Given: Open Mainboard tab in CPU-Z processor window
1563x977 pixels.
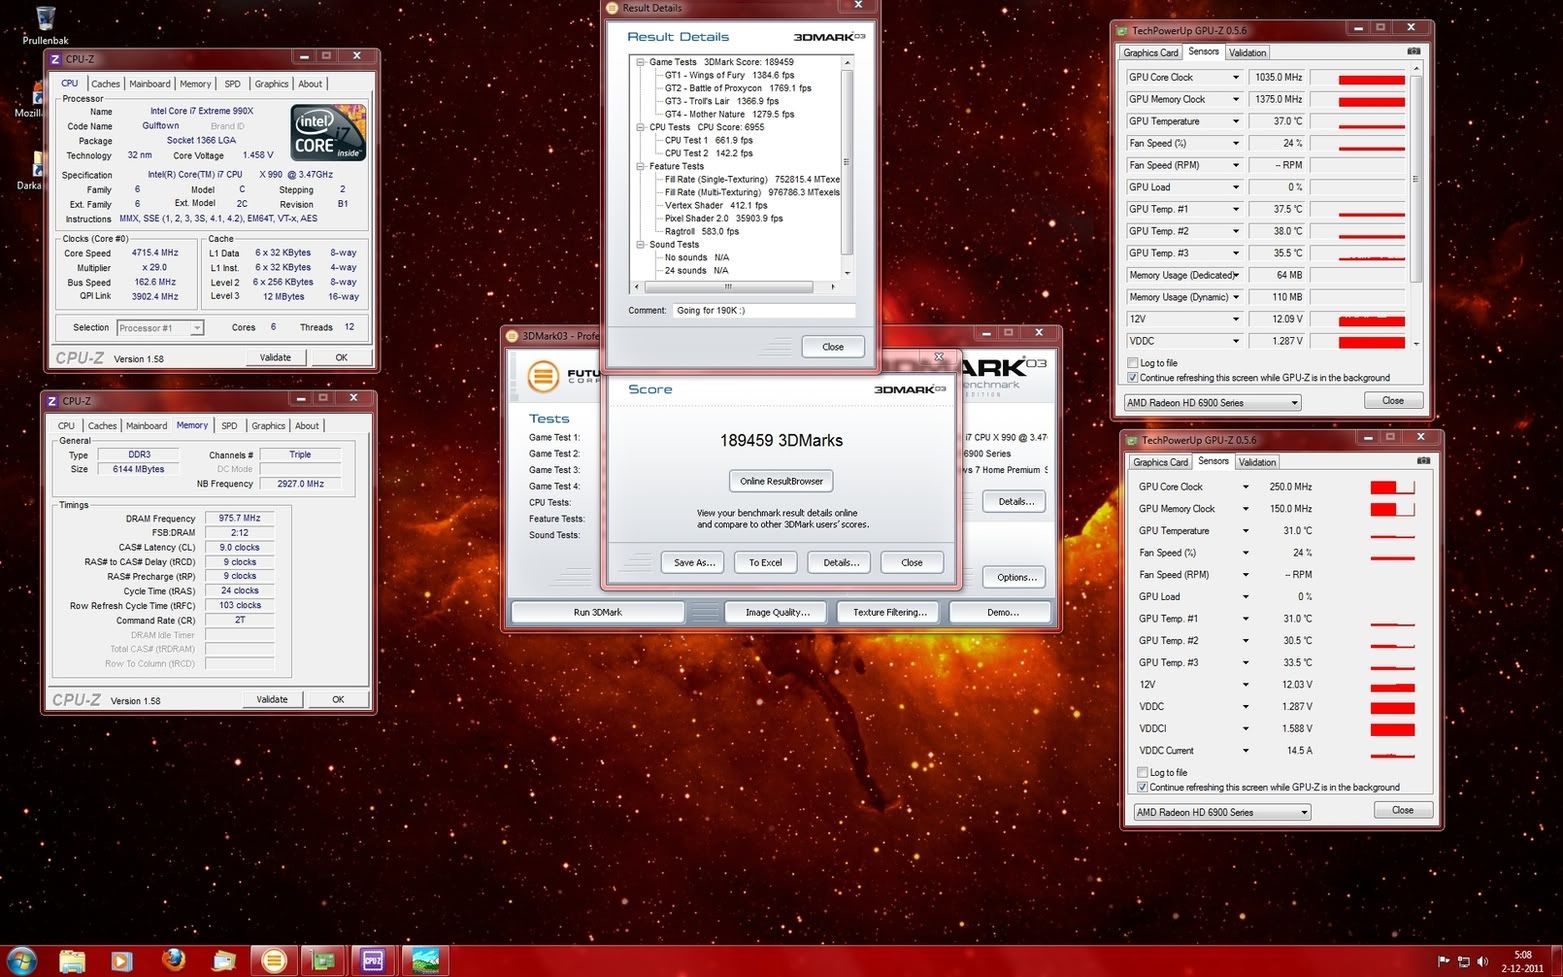Looking at the screenshot, I should click(x=149, y=84).
